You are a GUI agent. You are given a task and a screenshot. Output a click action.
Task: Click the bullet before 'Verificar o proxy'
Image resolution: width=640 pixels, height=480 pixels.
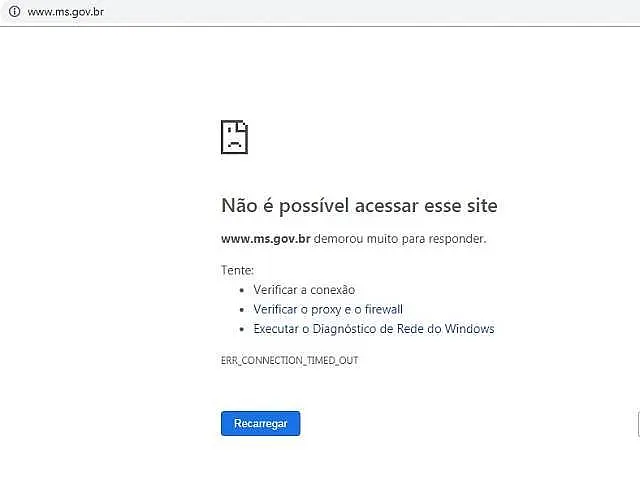tap(242, 310)
